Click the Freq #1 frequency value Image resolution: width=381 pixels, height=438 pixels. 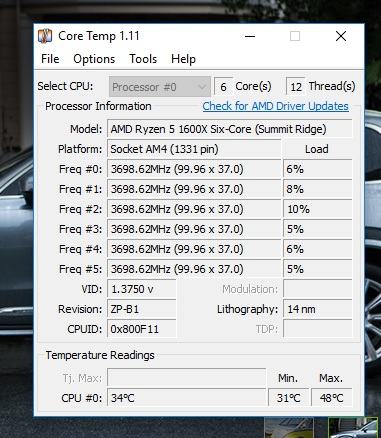(194, 189)
